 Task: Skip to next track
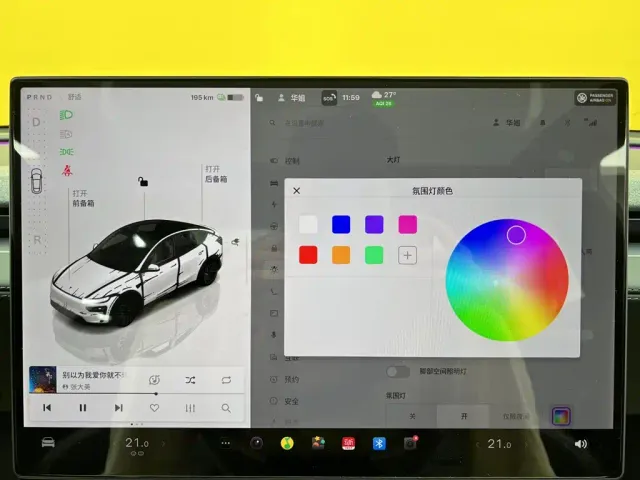point(118,408)
